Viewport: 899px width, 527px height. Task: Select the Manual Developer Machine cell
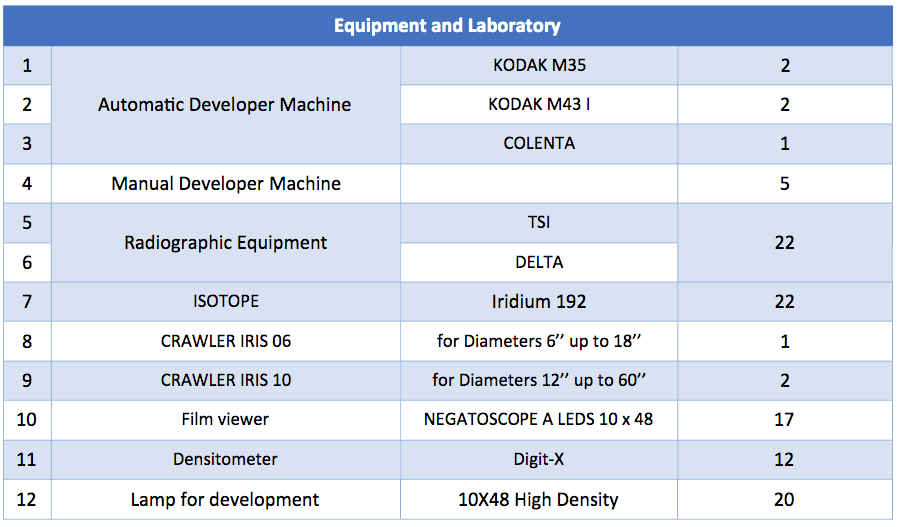point(225,183)
